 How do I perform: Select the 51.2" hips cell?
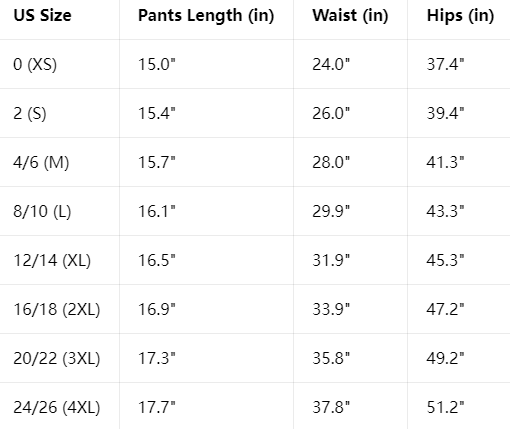click(445, 407)
